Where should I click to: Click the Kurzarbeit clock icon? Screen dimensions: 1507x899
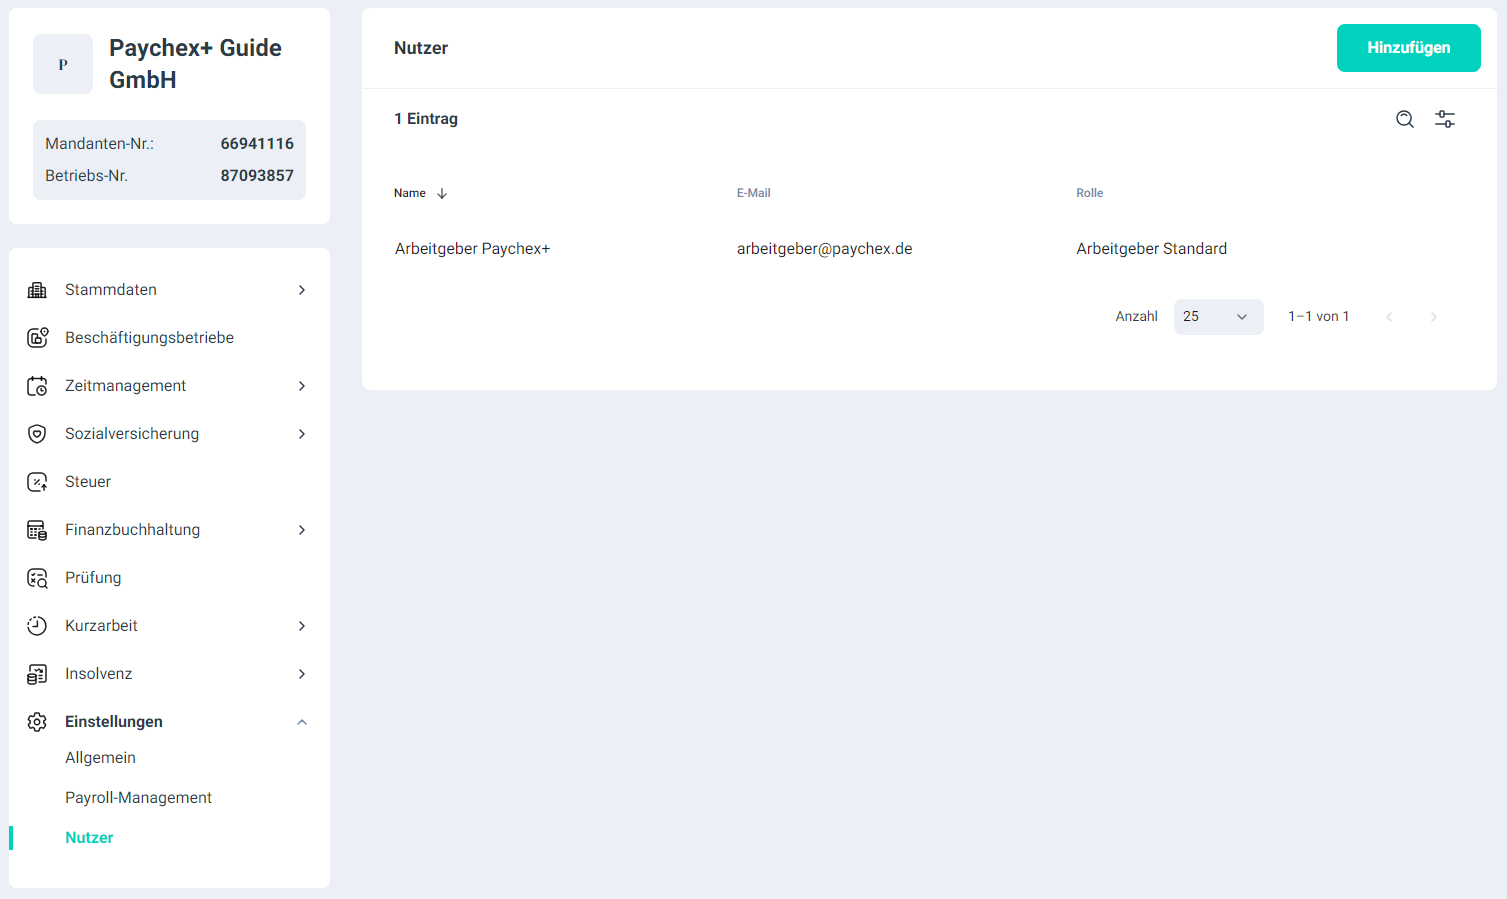37,626
